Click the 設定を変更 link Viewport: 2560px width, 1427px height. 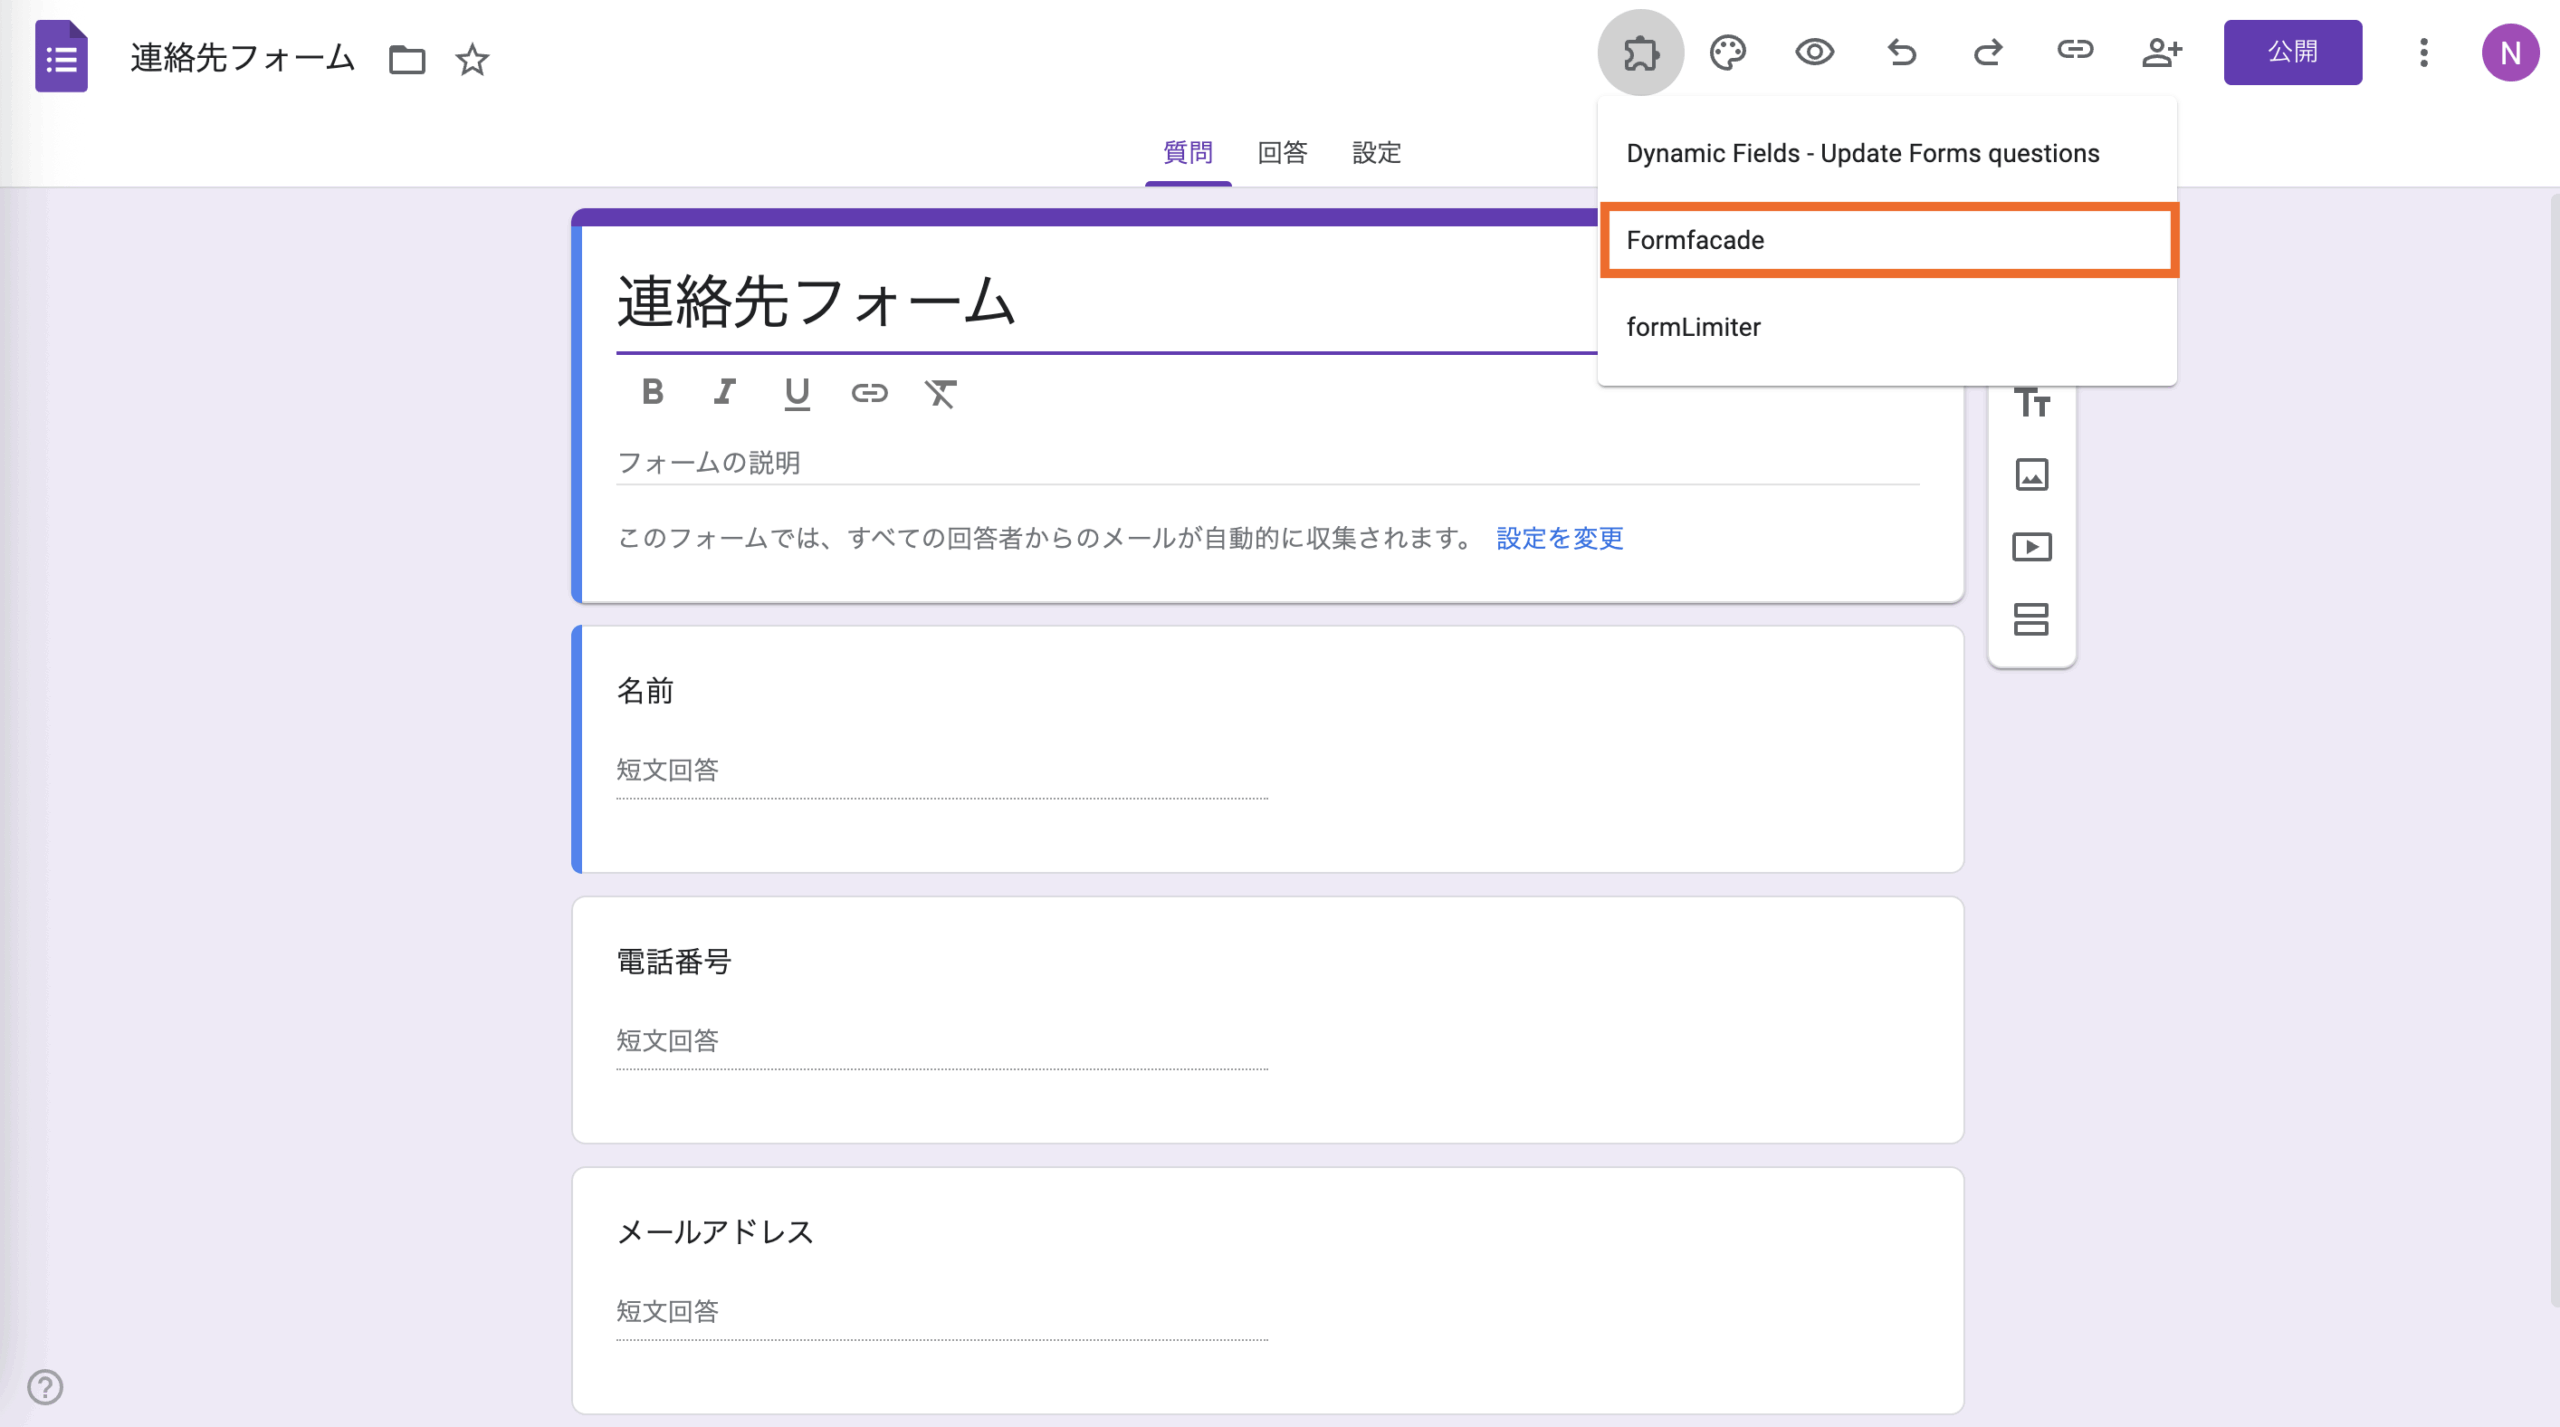pyautogui.click(x=1559, y=538)
